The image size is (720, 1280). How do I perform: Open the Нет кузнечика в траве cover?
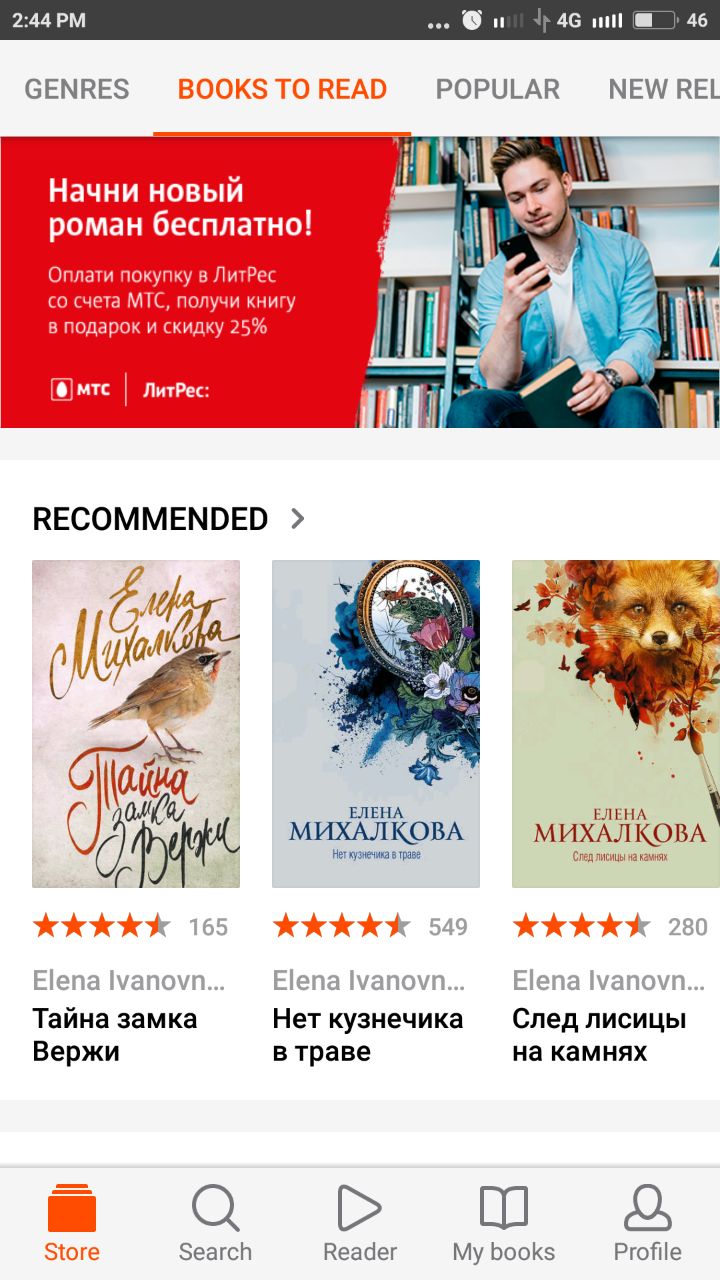point(376,724)
